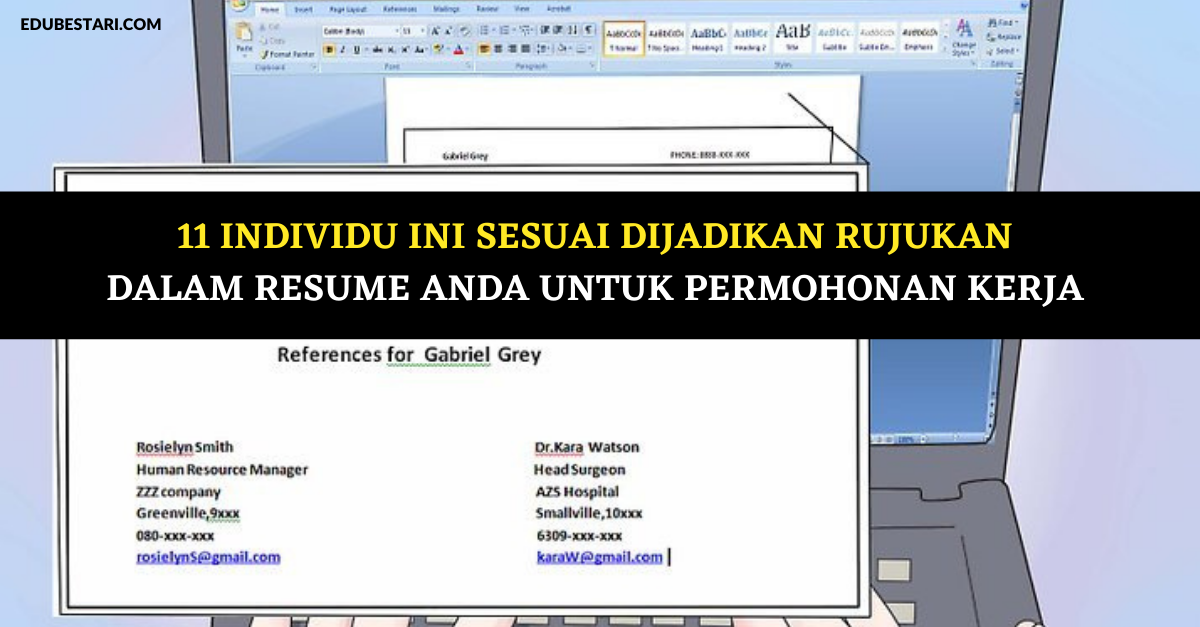Apply the Normal style thumbnail
This screenshot has height=627, width=1200.
pyautogui.click(x=624, y=38)
